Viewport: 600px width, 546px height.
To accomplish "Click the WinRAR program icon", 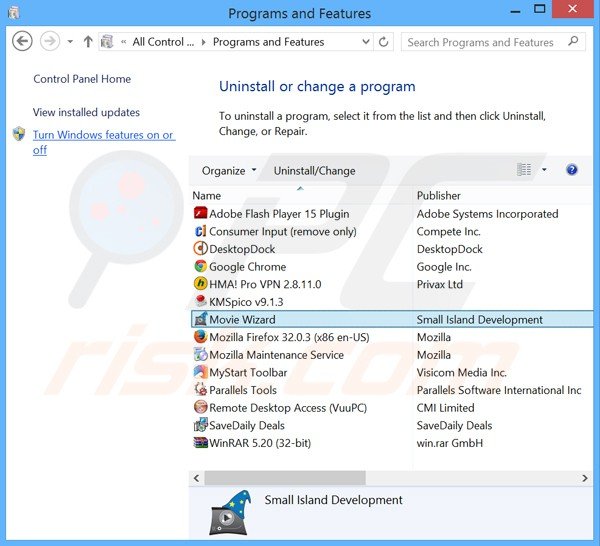I will pos(201,443).
